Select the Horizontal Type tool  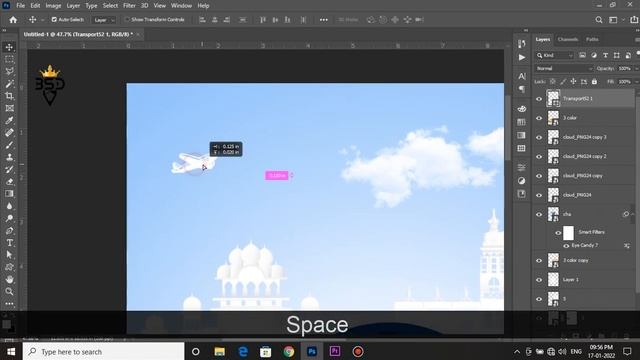click(x=9, y=243)
